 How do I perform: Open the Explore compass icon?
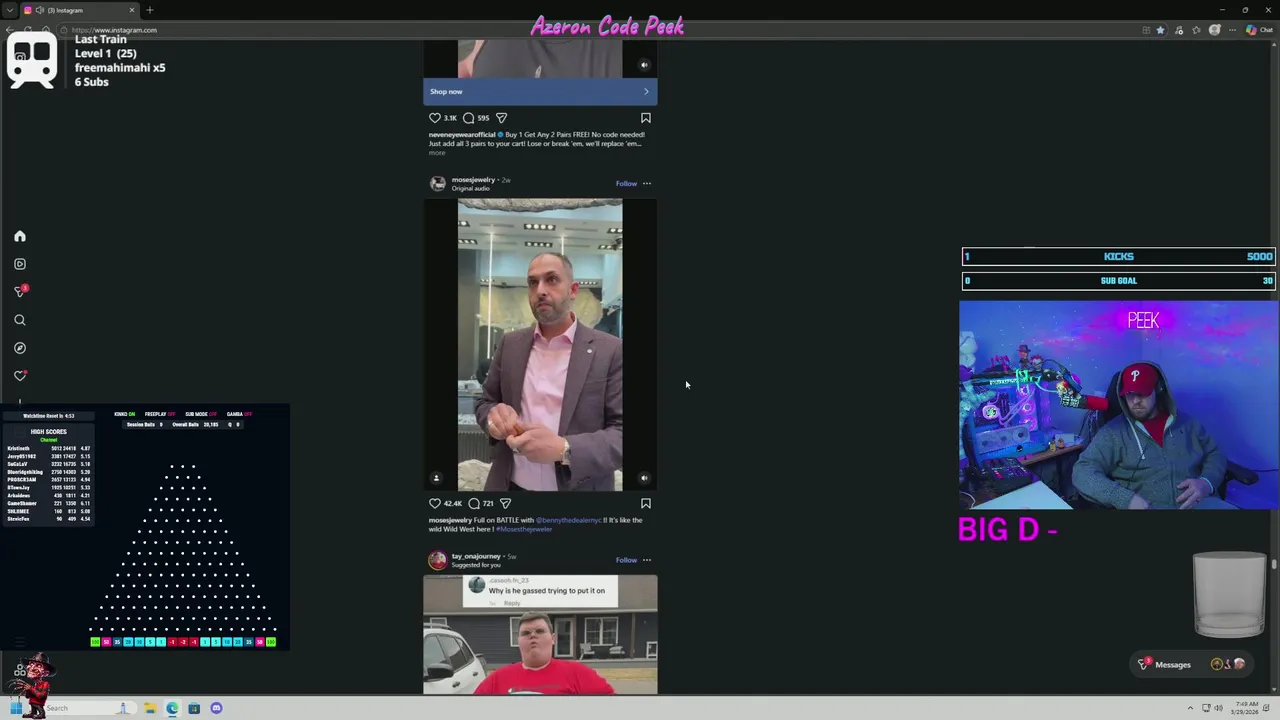click(x=20, y=348)
